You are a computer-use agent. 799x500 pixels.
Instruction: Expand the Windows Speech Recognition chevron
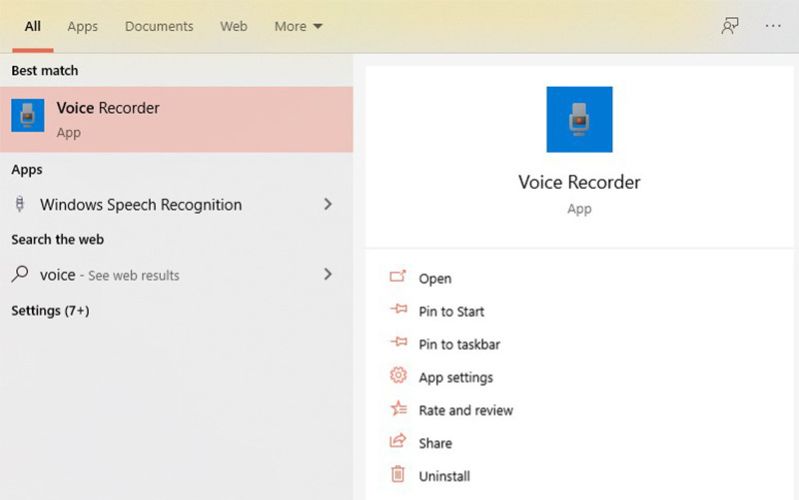point(327,204)
